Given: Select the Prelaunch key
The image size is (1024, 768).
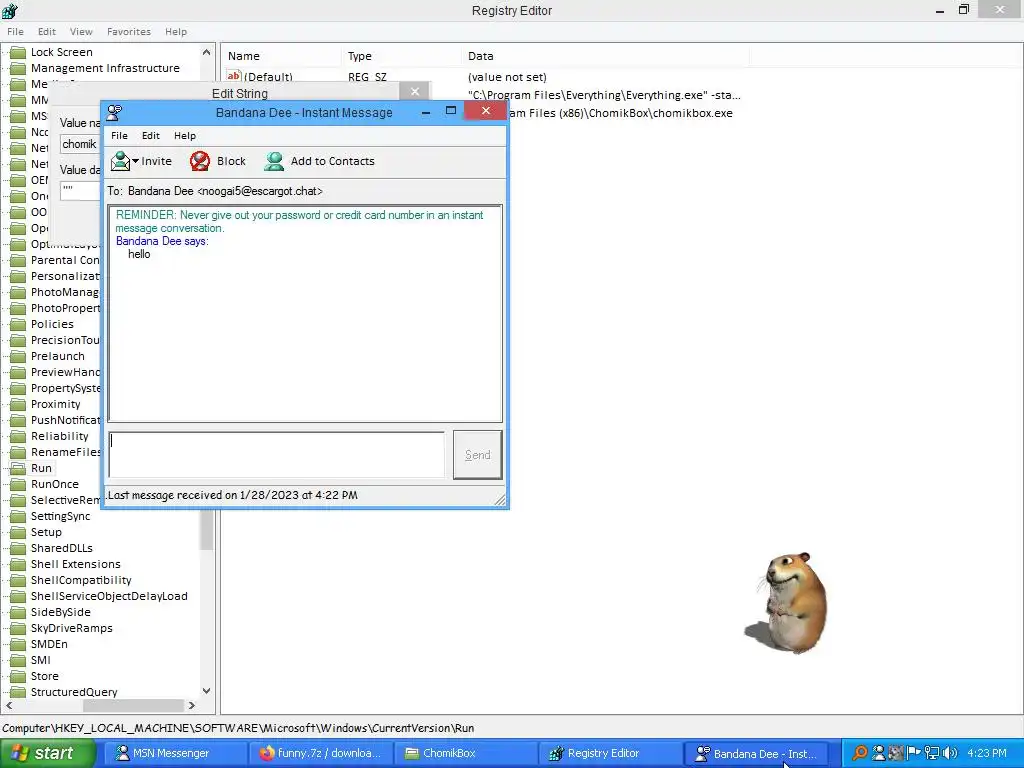Looking at the screenshot, I should [57, 356].
